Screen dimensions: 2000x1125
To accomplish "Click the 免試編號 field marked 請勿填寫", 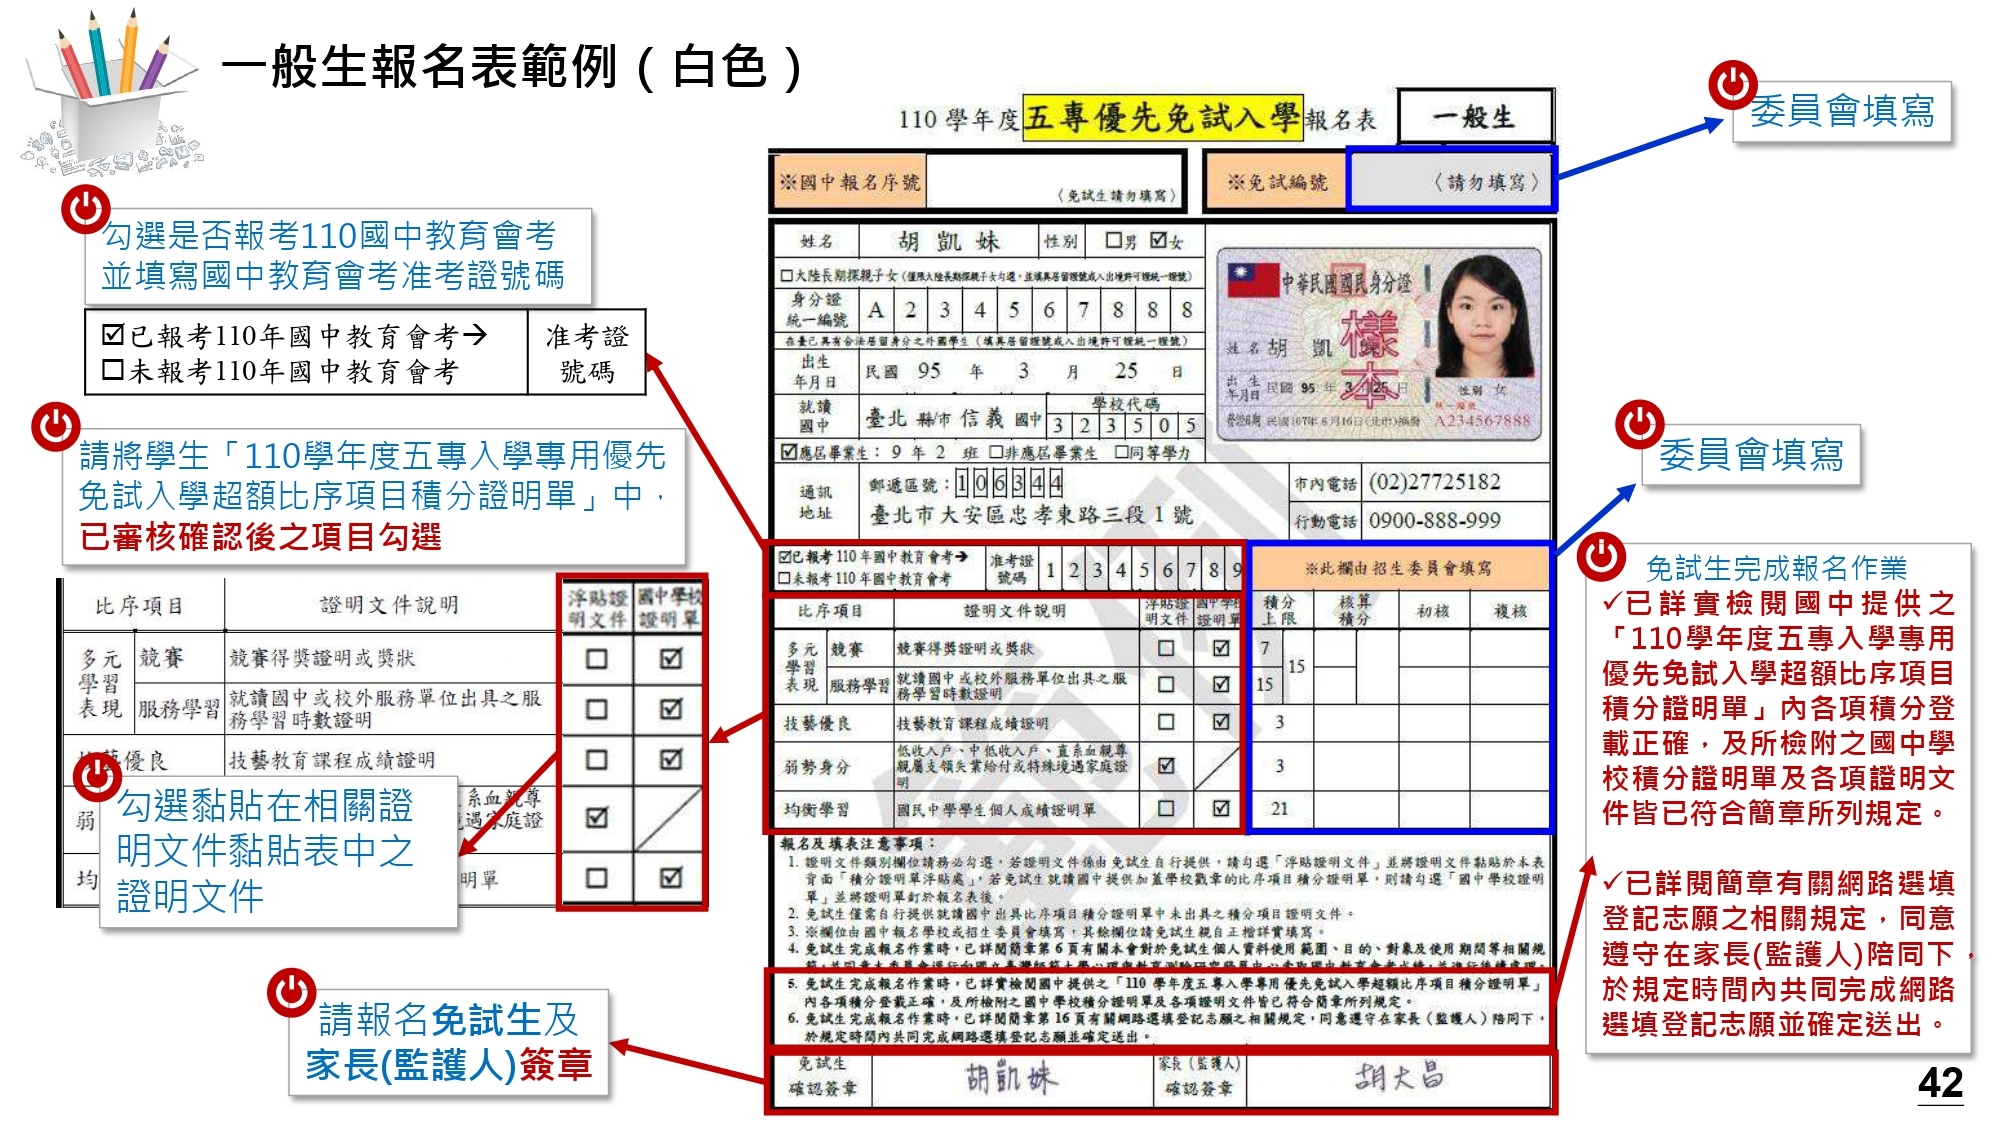I will pyautogui.click(x=1450, y=181).
